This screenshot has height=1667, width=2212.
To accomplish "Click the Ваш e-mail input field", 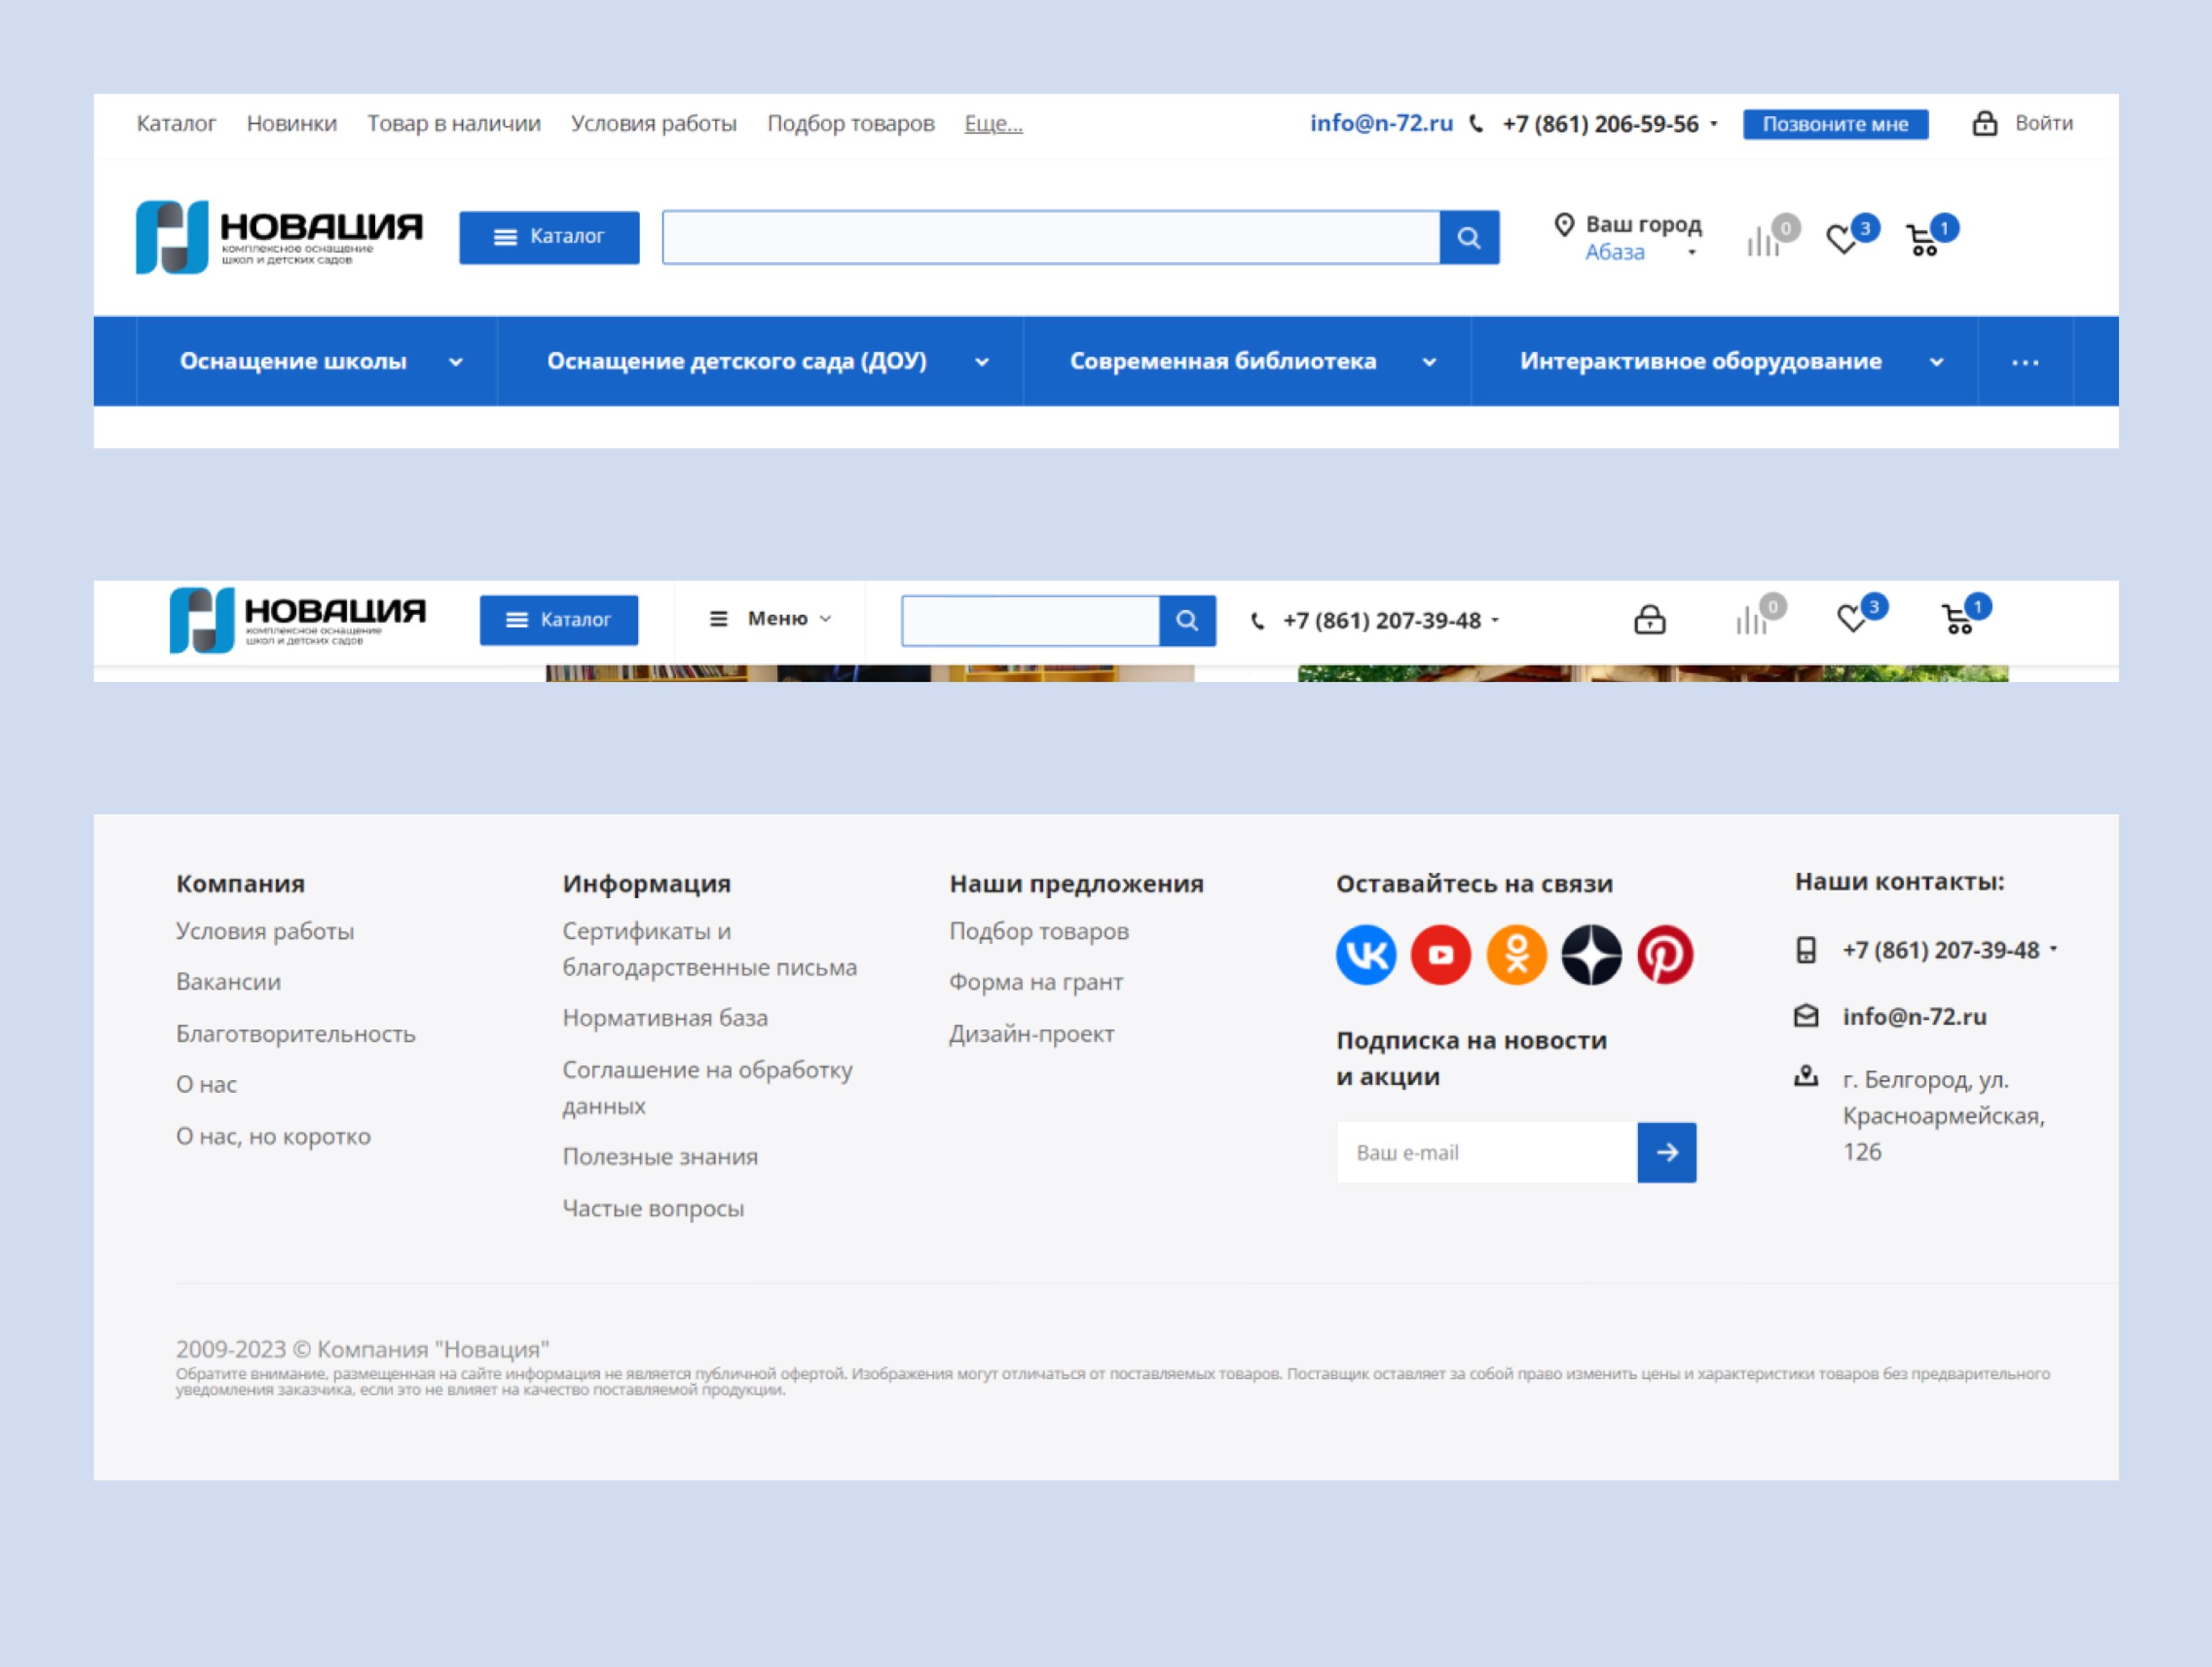I will [x=1486, y=1152].
